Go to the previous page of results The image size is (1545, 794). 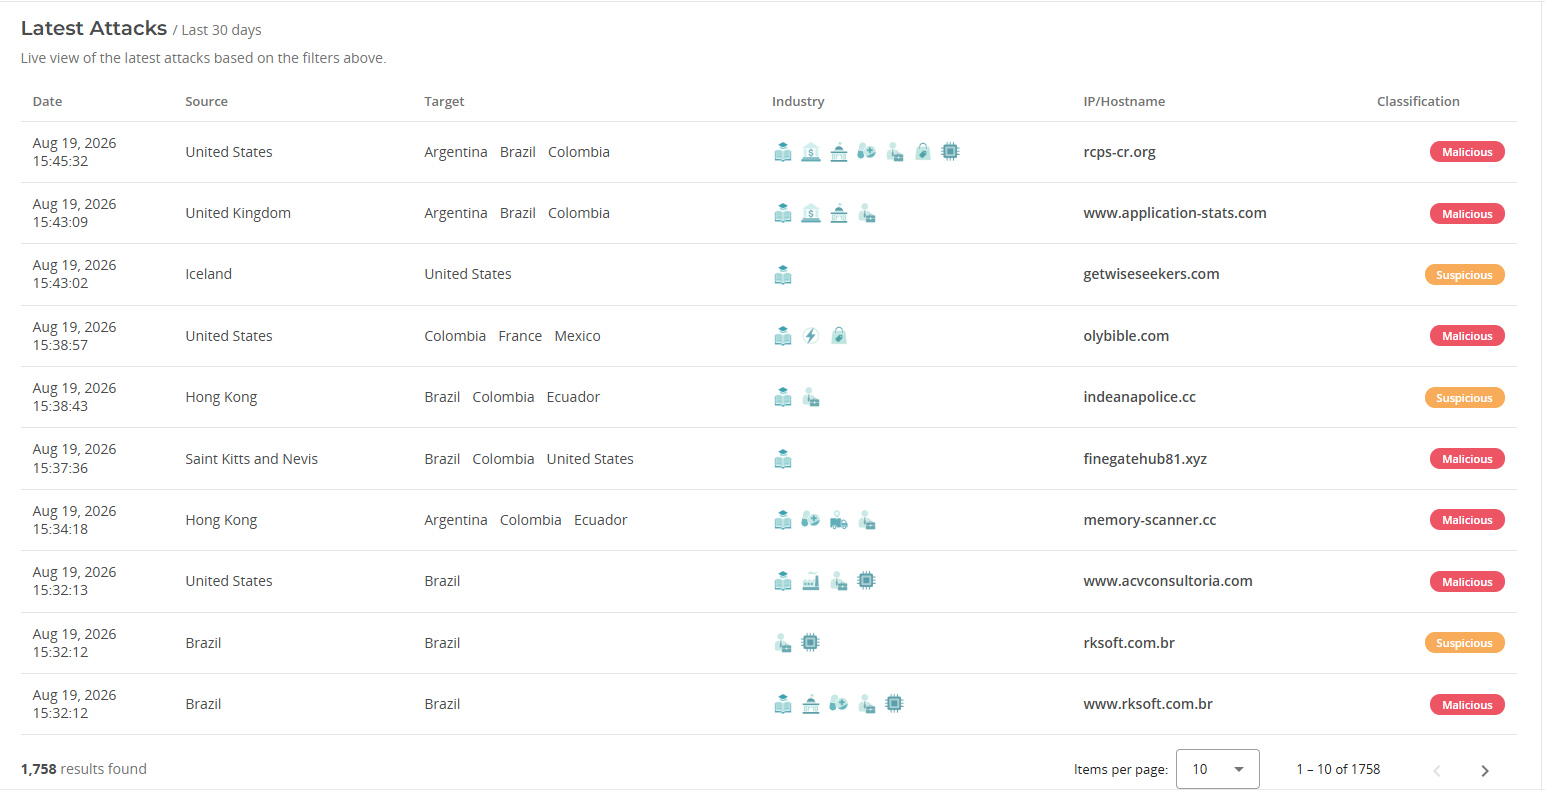coord(1437,770)
